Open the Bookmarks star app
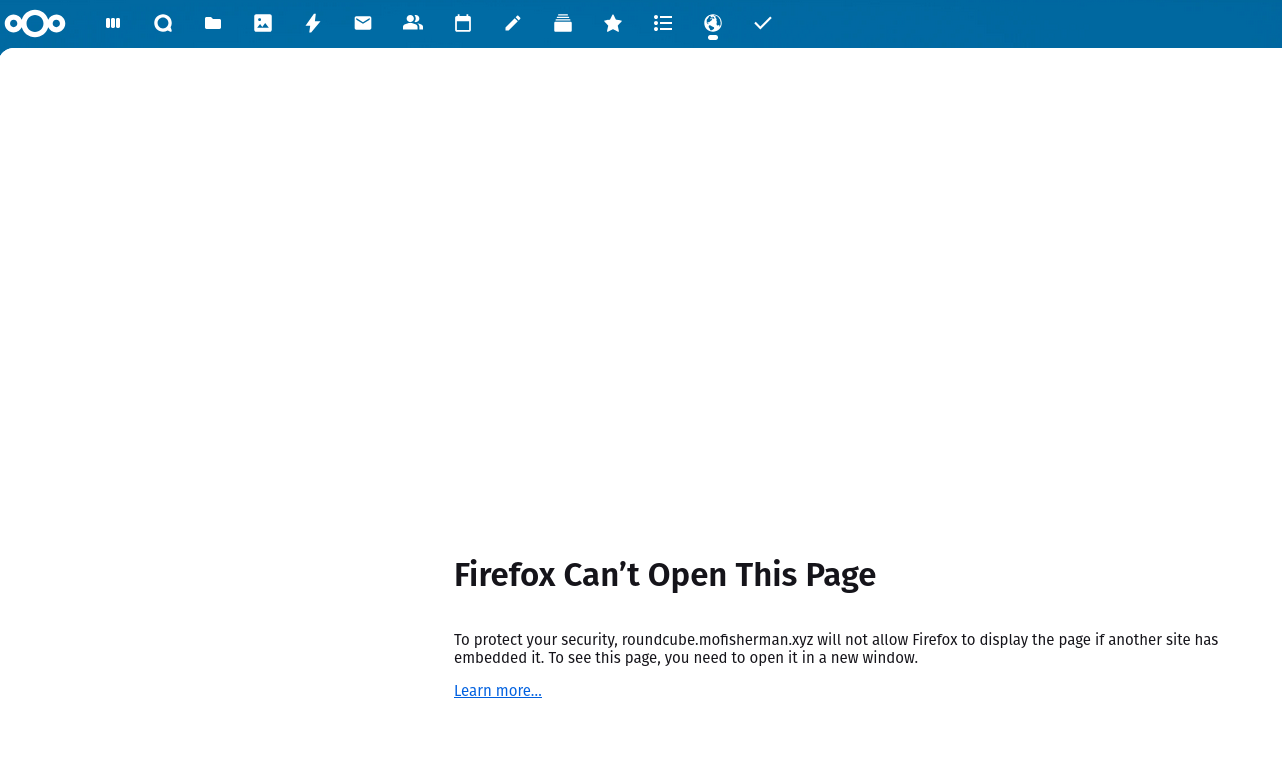 point(613,23)
